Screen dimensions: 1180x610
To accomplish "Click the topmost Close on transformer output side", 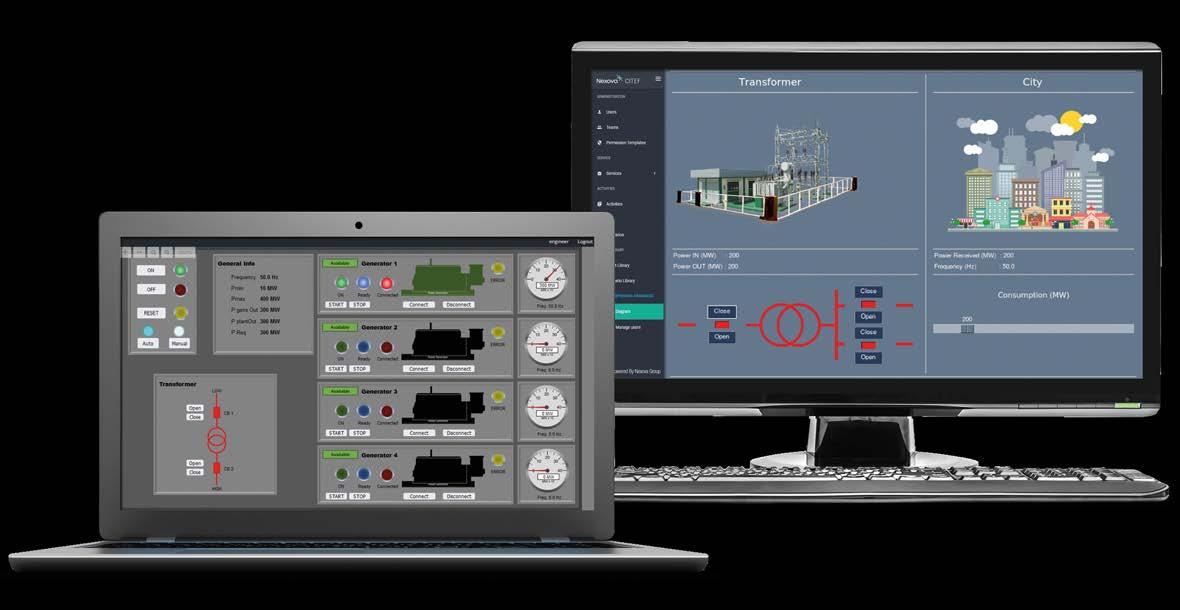I will [x=868, y=291].
